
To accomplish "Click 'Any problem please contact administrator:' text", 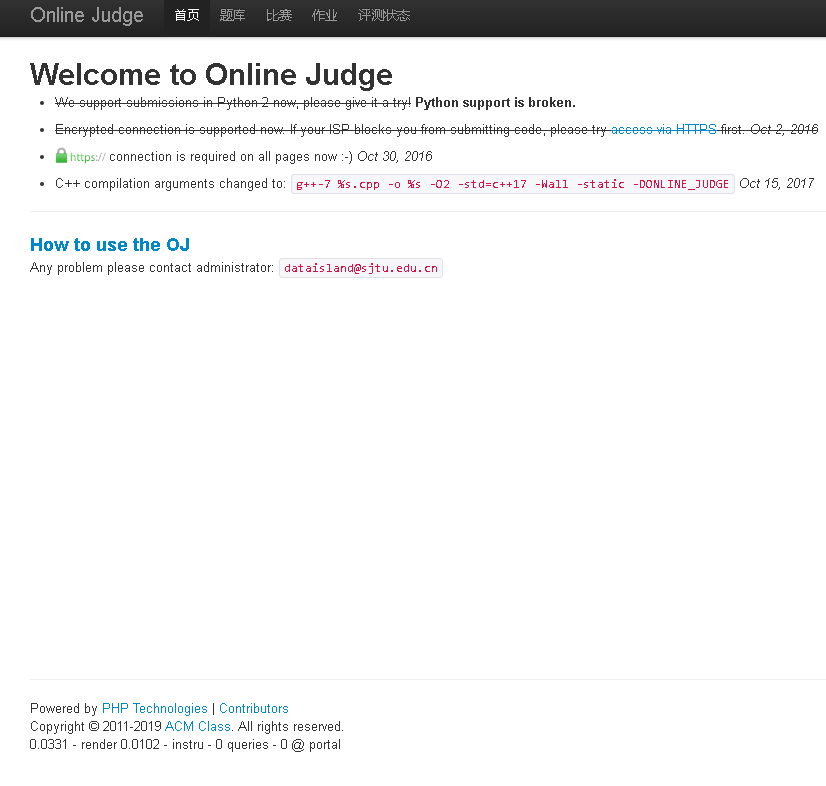I will click(x=152, y=268).
